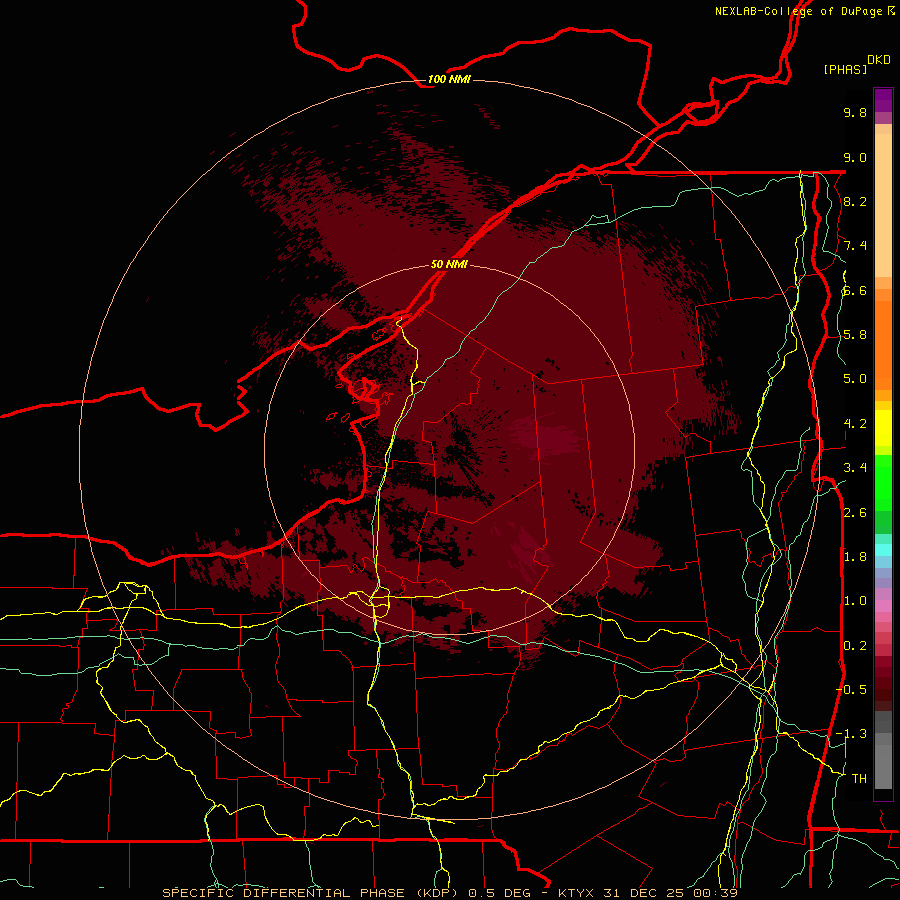
Task: Click the cyan segment of the color bar
Action: click(x=883, y=549)
